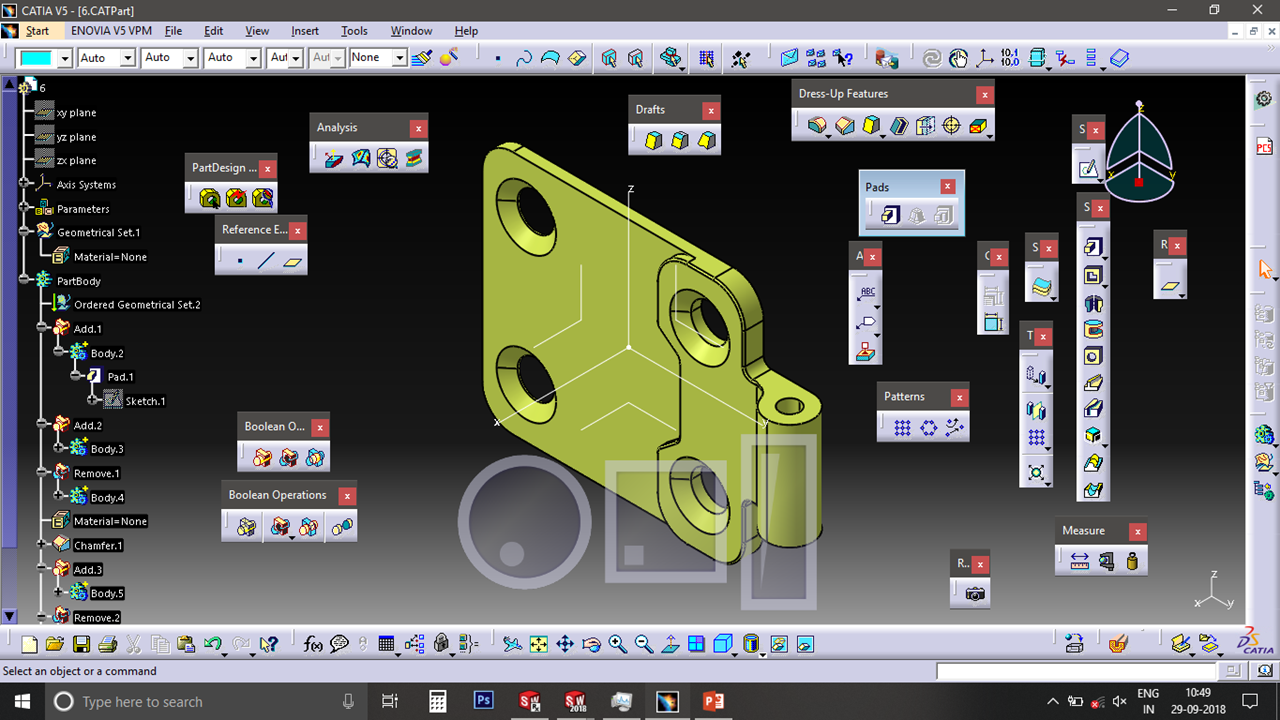This screenshot has width=1280, height=720.
Task: Close the Measure toolbar
Action: click(1137, 531)
